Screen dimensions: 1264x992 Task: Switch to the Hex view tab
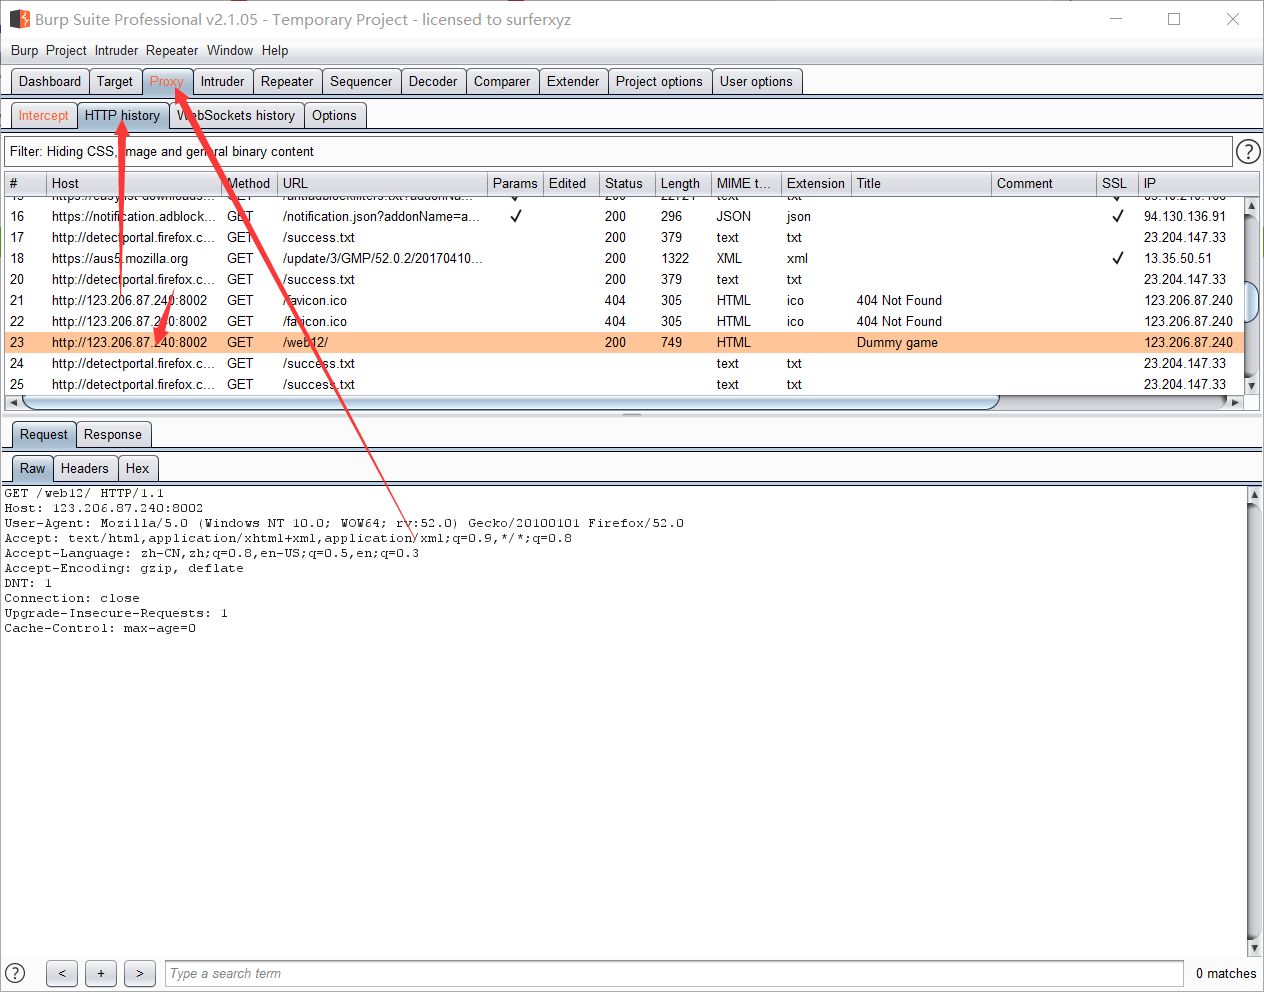tap(138, 469)
